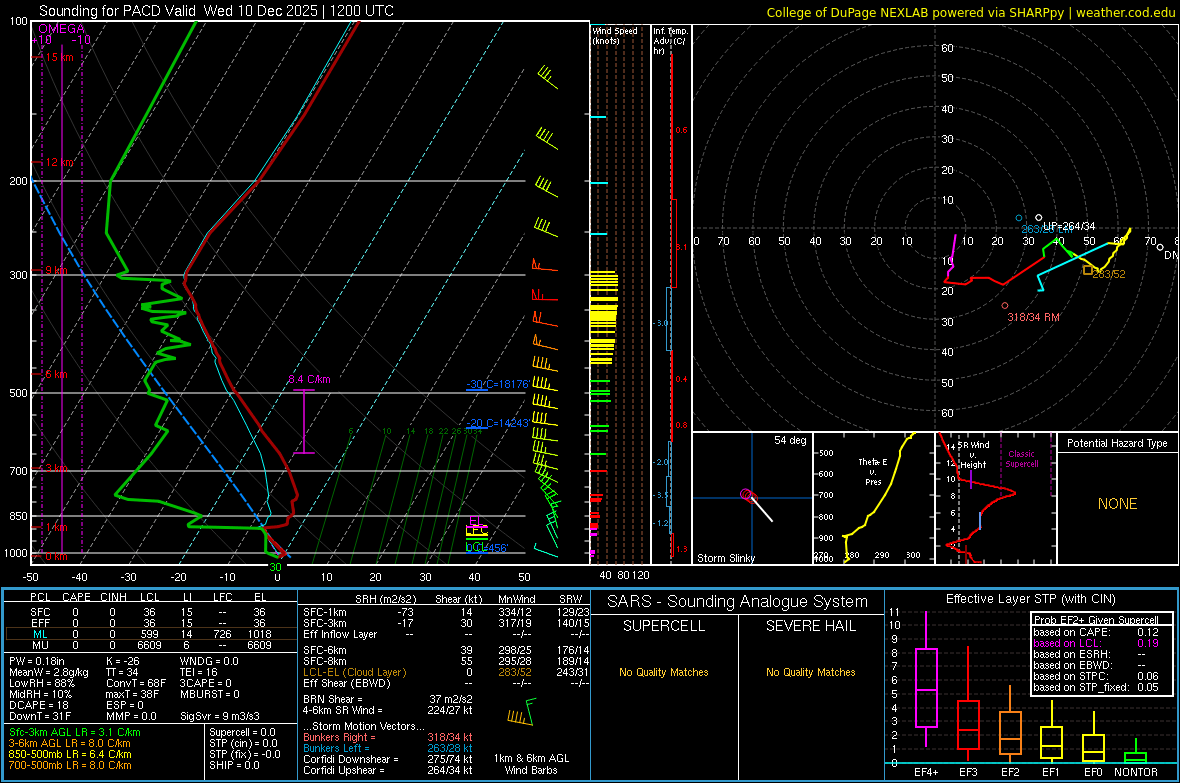Click the 8.4 C/km lapse rate bracket

click(303, 422)
